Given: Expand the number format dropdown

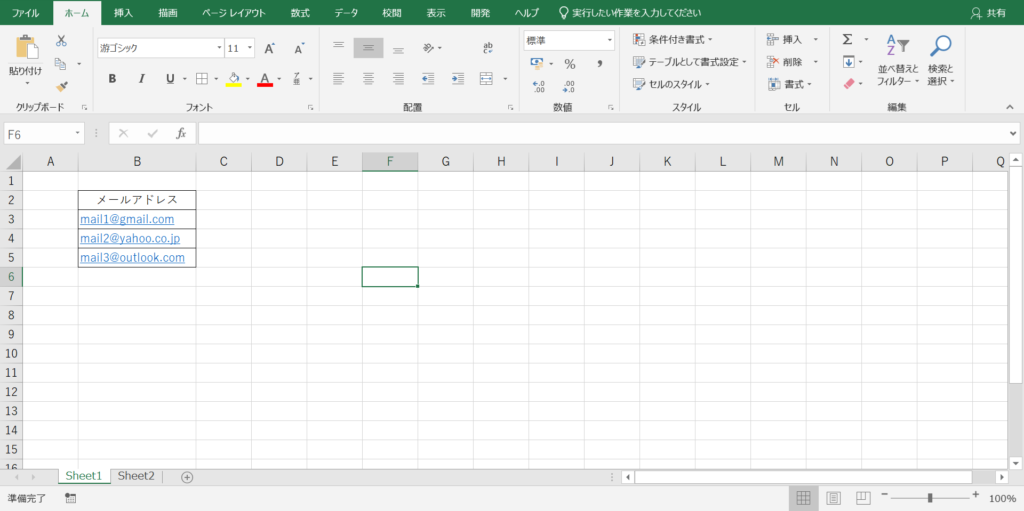Looking at the screenshot, I should tap(609, 41).
